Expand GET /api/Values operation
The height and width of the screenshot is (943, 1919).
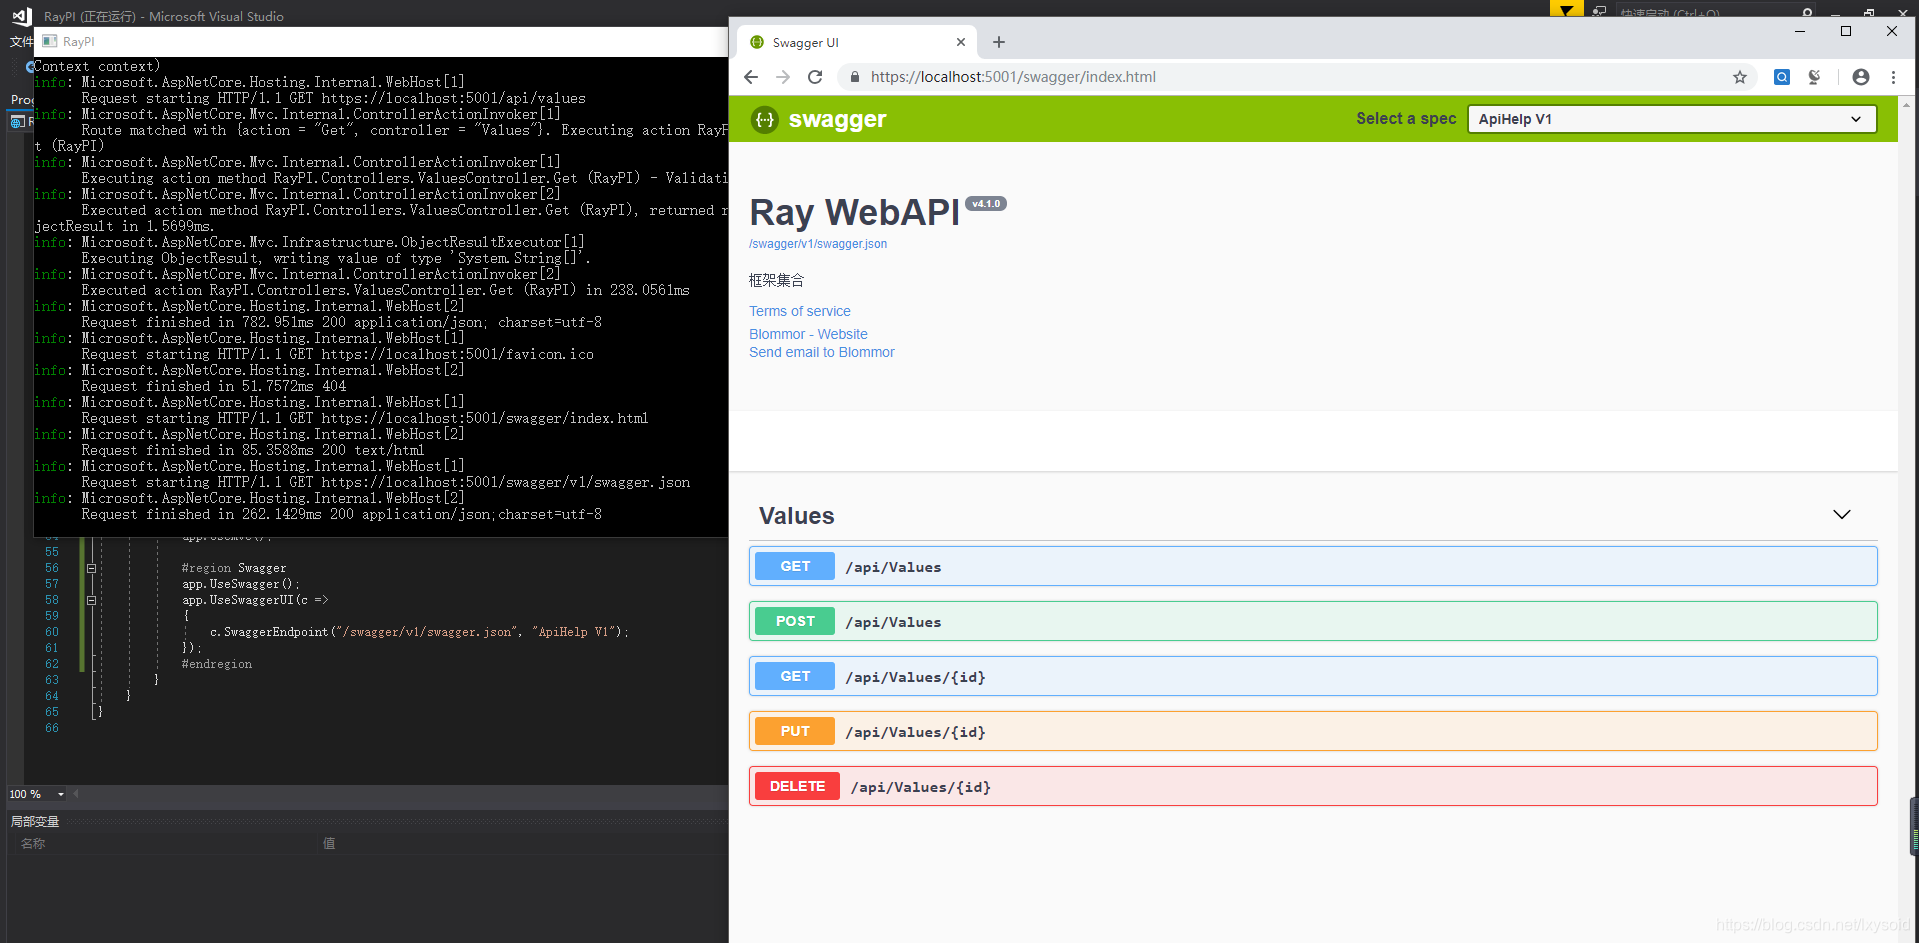[x=1313, y=566]
